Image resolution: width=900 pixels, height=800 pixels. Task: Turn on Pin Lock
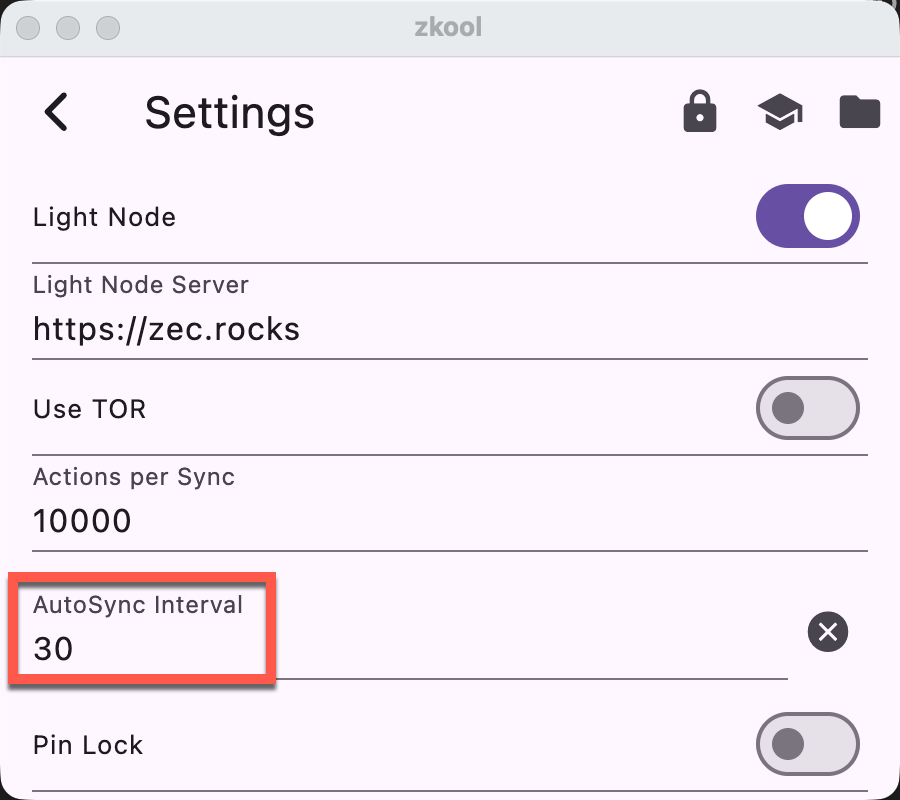[808, 744]
